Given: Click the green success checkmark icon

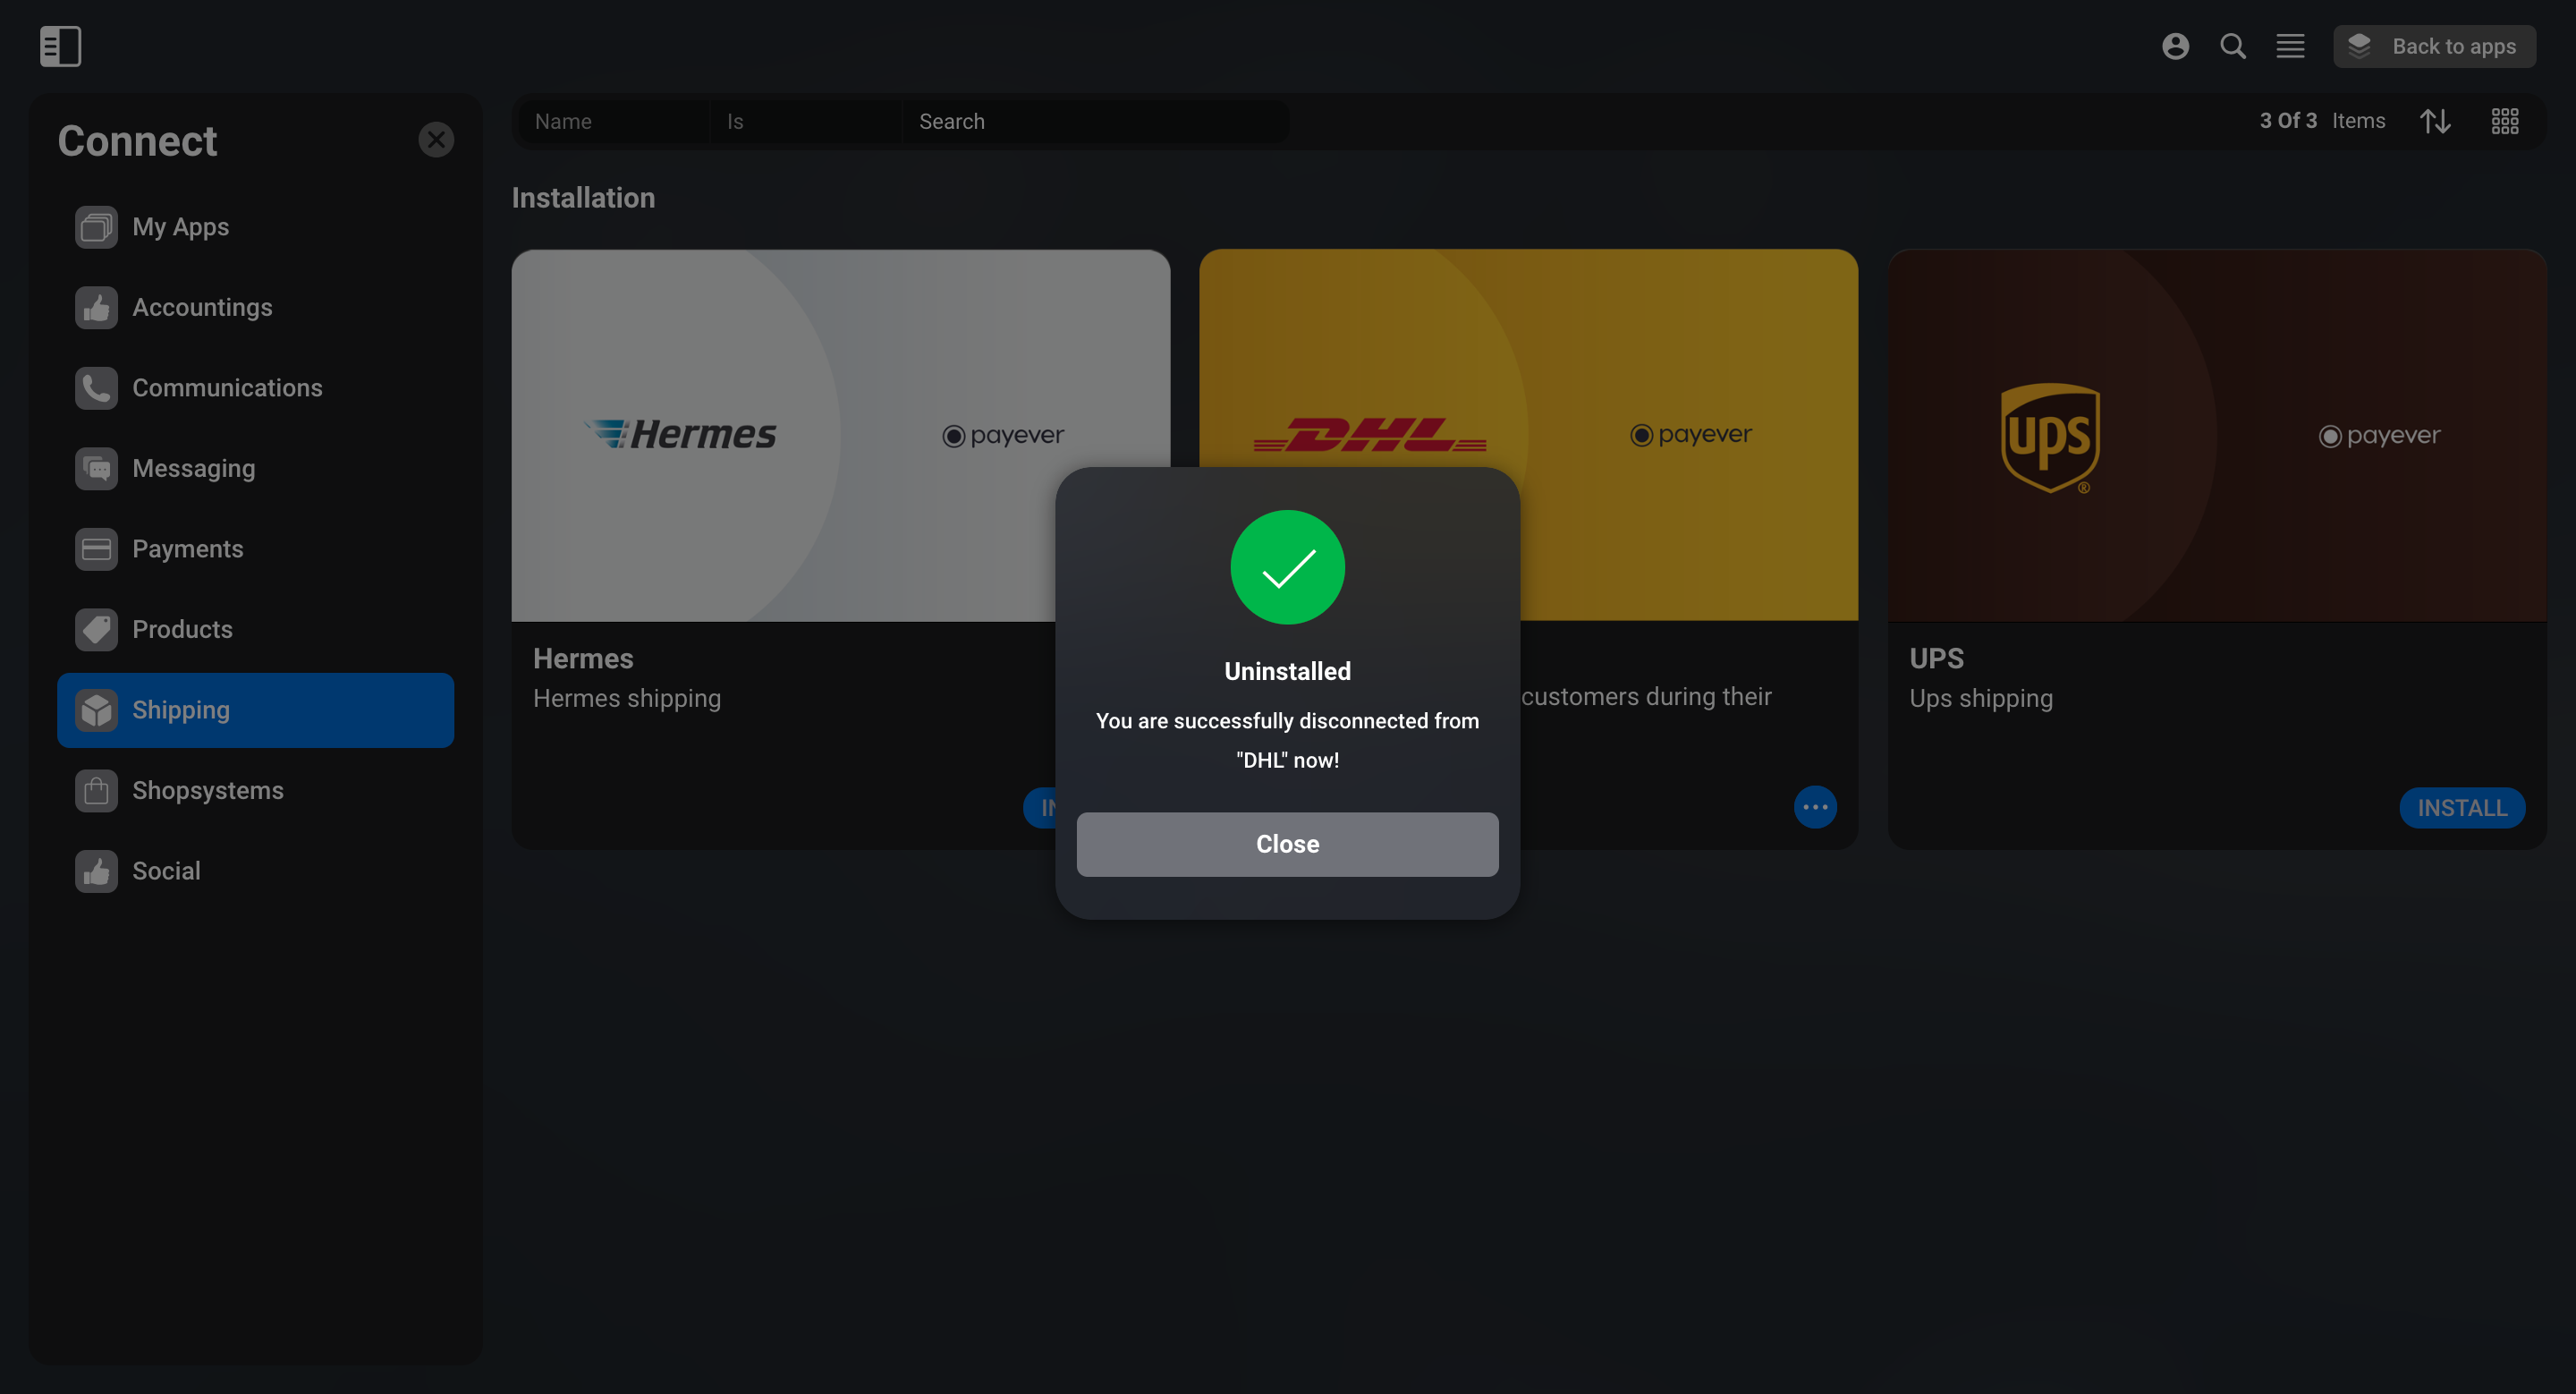Looking at the screenshot, I should [x=1287, y=567].
